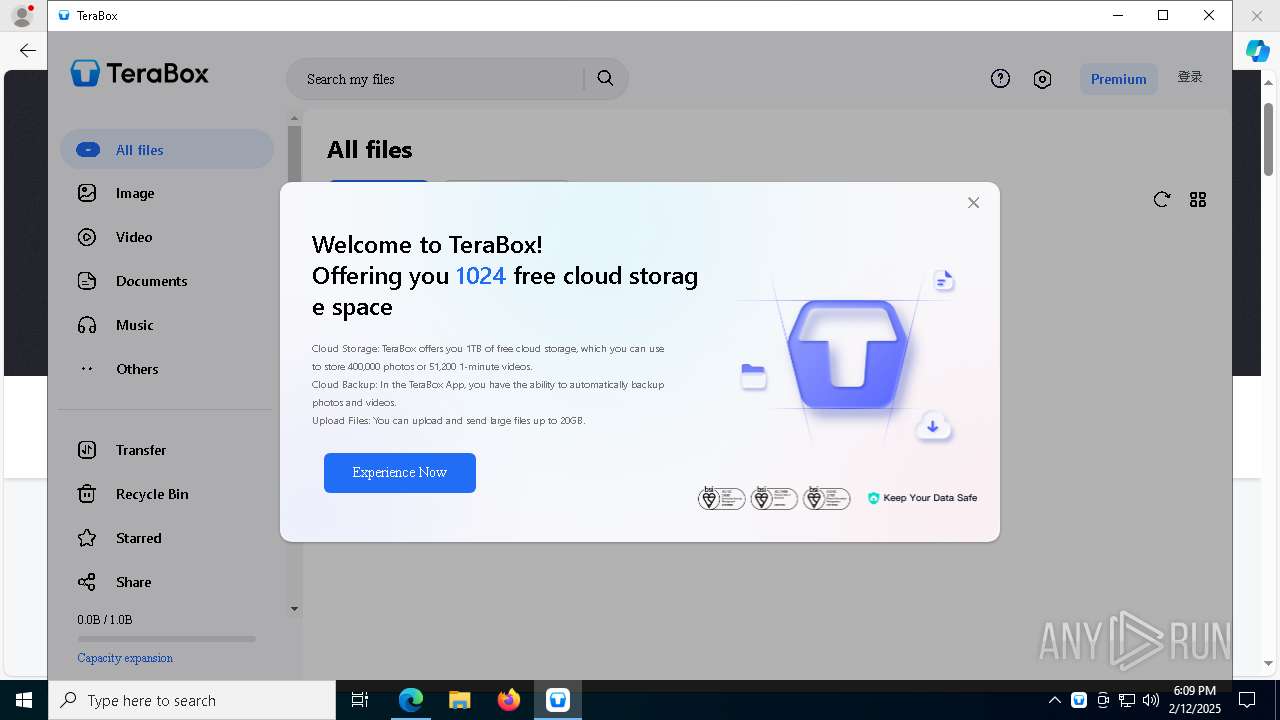Click the Premium button
Screen dimensions: 1280x720
1119,79
